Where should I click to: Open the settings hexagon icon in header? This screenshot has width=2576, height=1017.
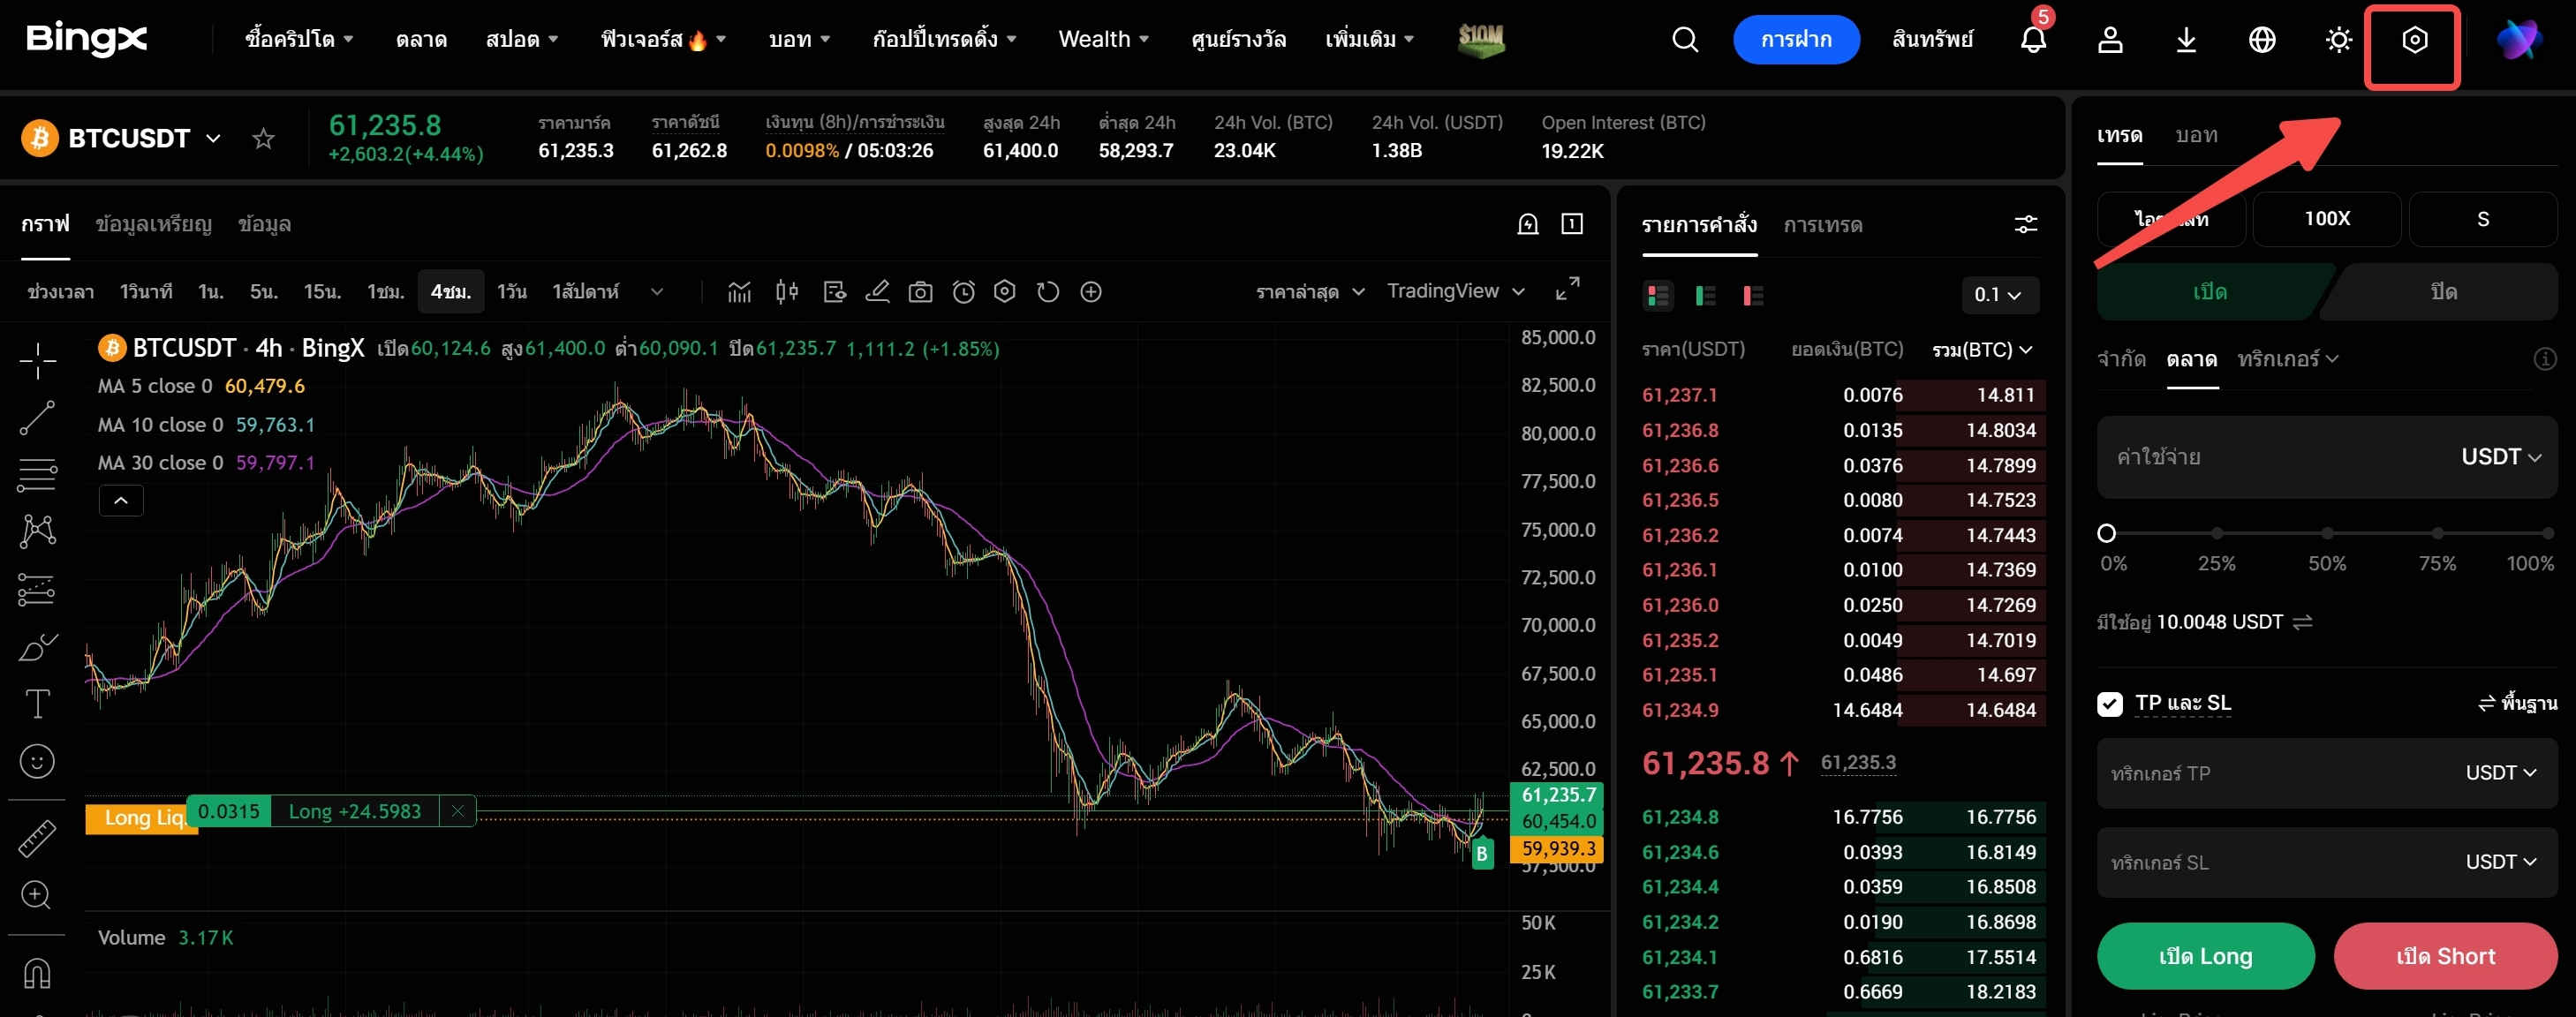coord(2413,40)
